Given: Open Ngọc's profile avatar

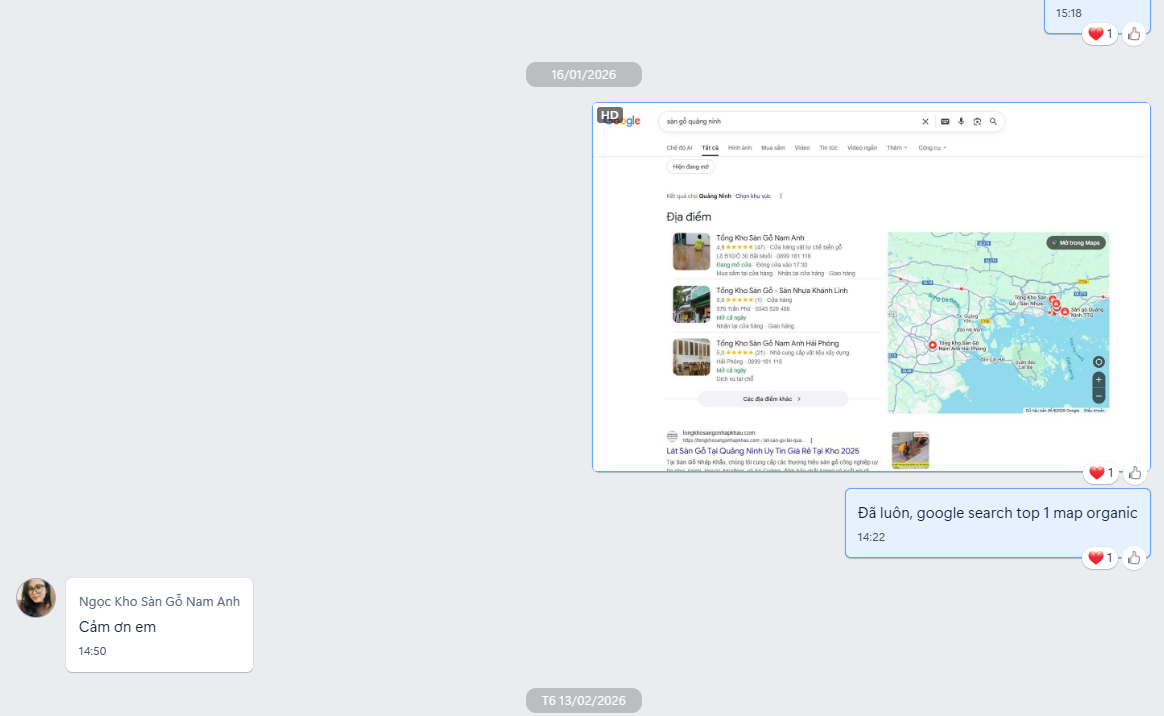Looking at the screenshot, I should pos(36,598).
